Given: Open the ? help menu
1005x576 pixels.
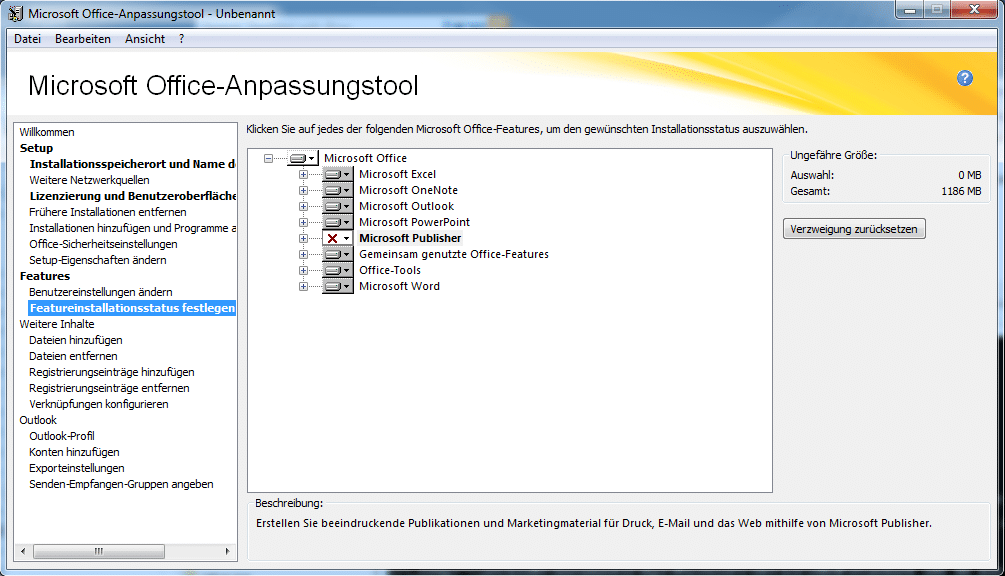Looking at the screenshot, I should [181, 39].
